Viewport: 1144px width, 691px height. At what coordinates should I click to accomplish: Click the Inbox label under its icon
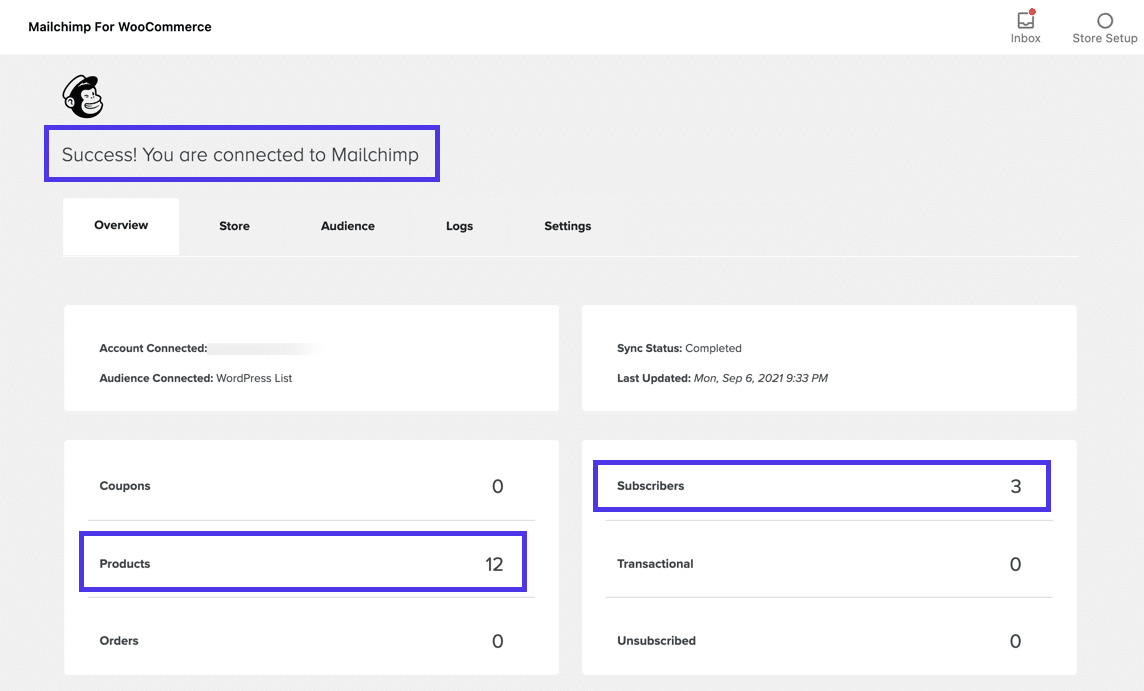(1025, 38)
